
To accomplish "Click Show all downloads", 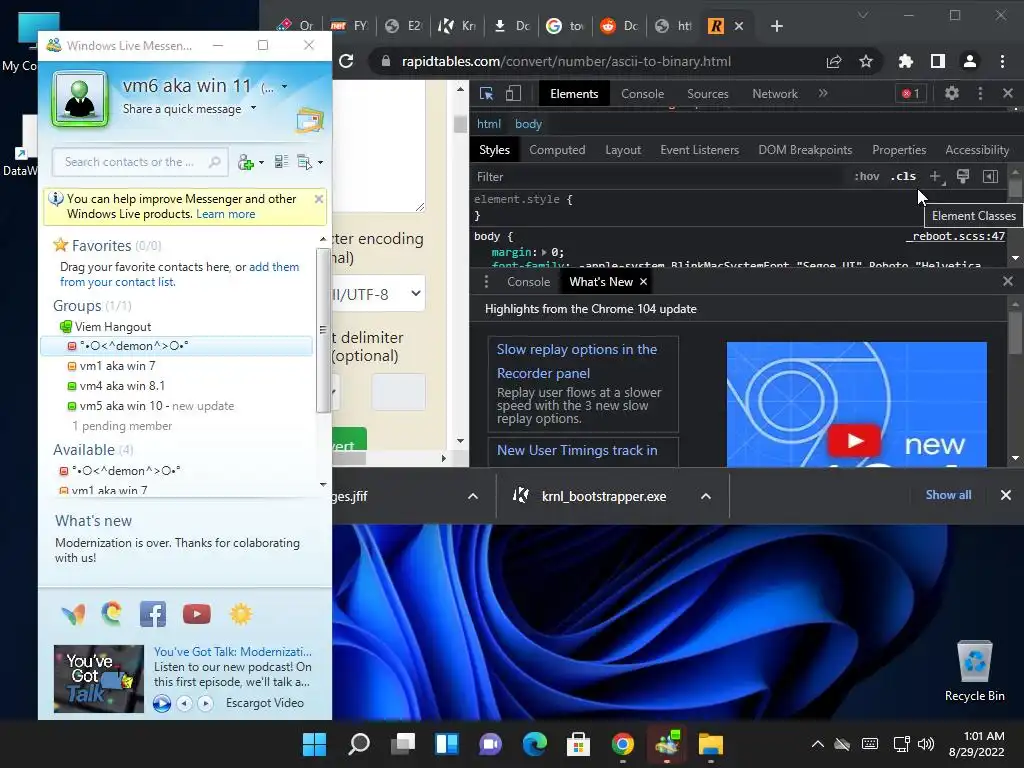I will [x=948, y=495].
